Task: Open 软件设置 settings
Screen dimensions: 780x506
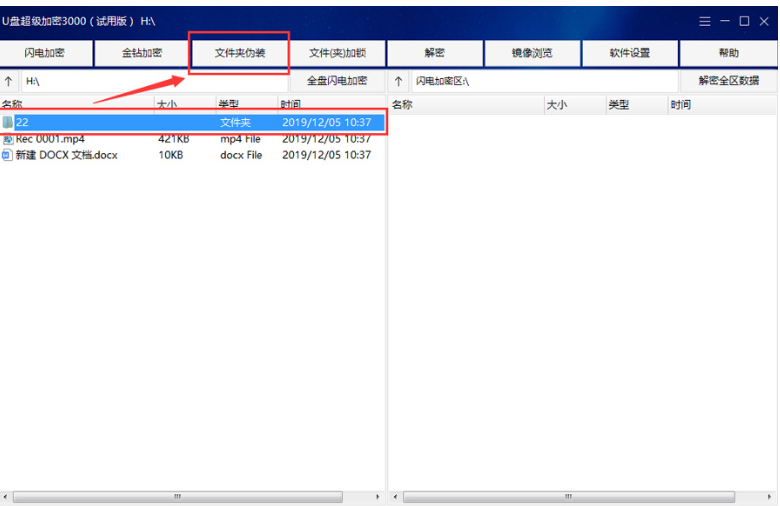Action: point(629,53)
